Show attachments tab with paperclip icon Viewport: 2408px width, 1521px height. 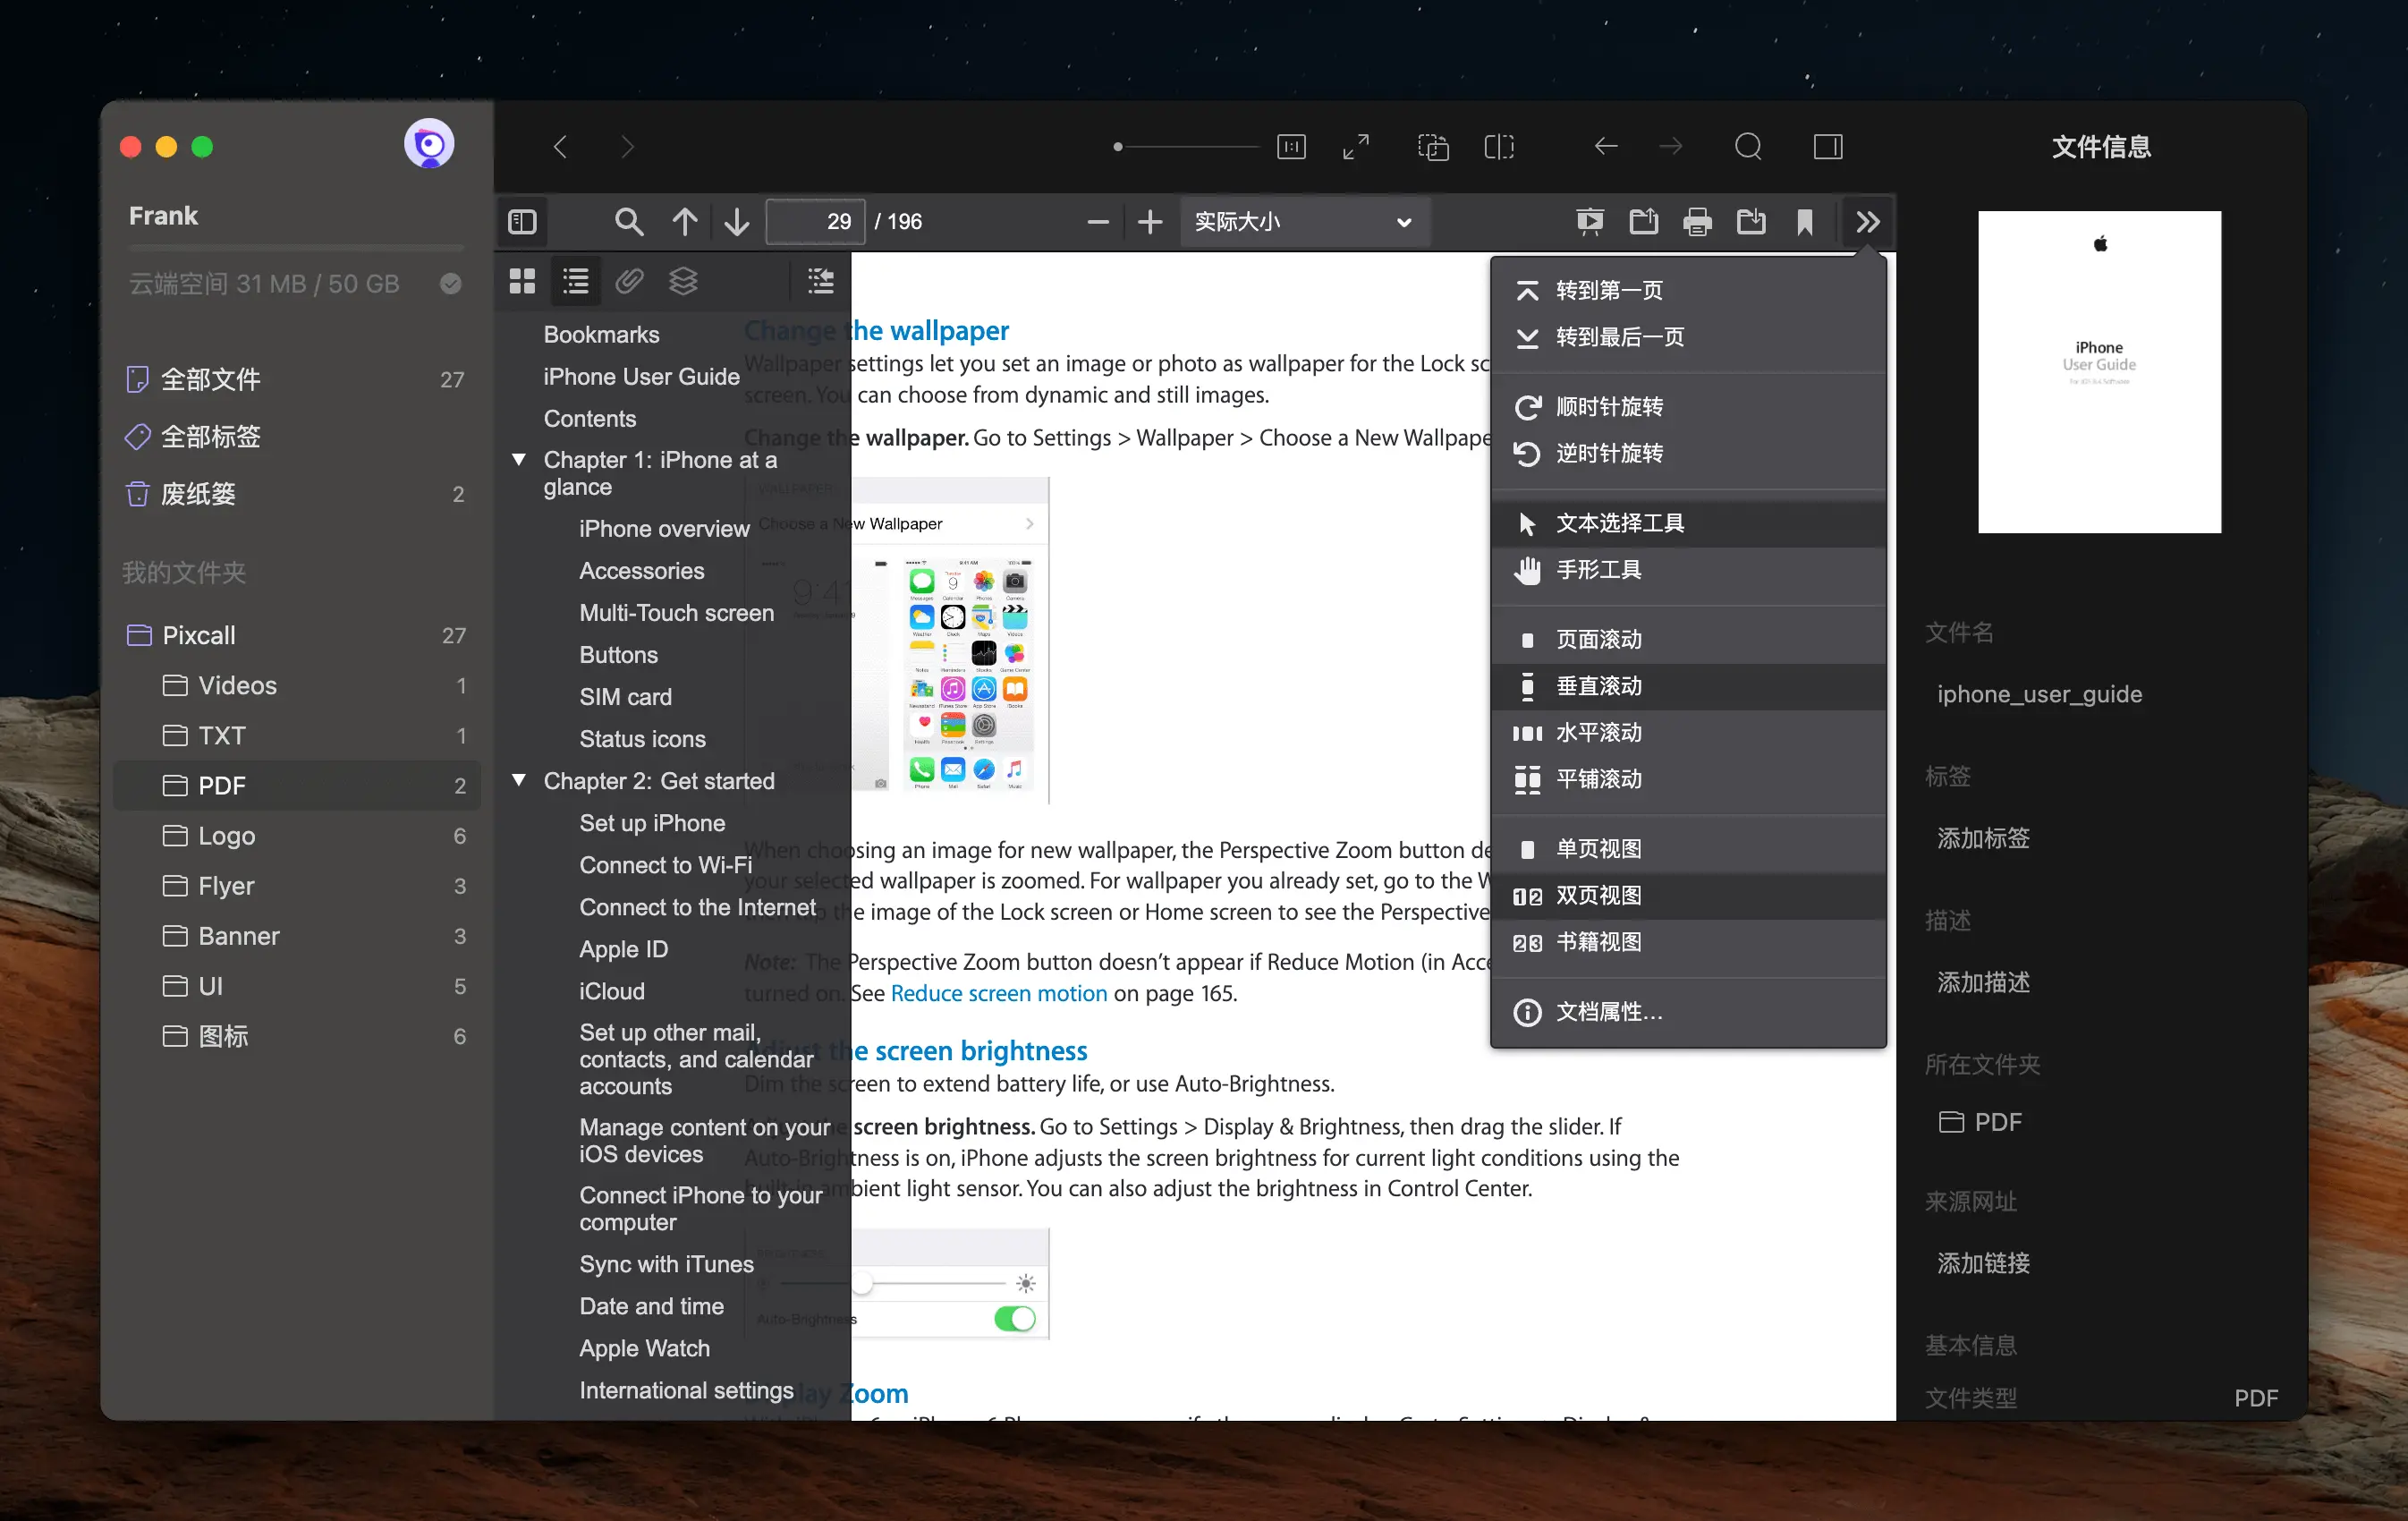629,281
